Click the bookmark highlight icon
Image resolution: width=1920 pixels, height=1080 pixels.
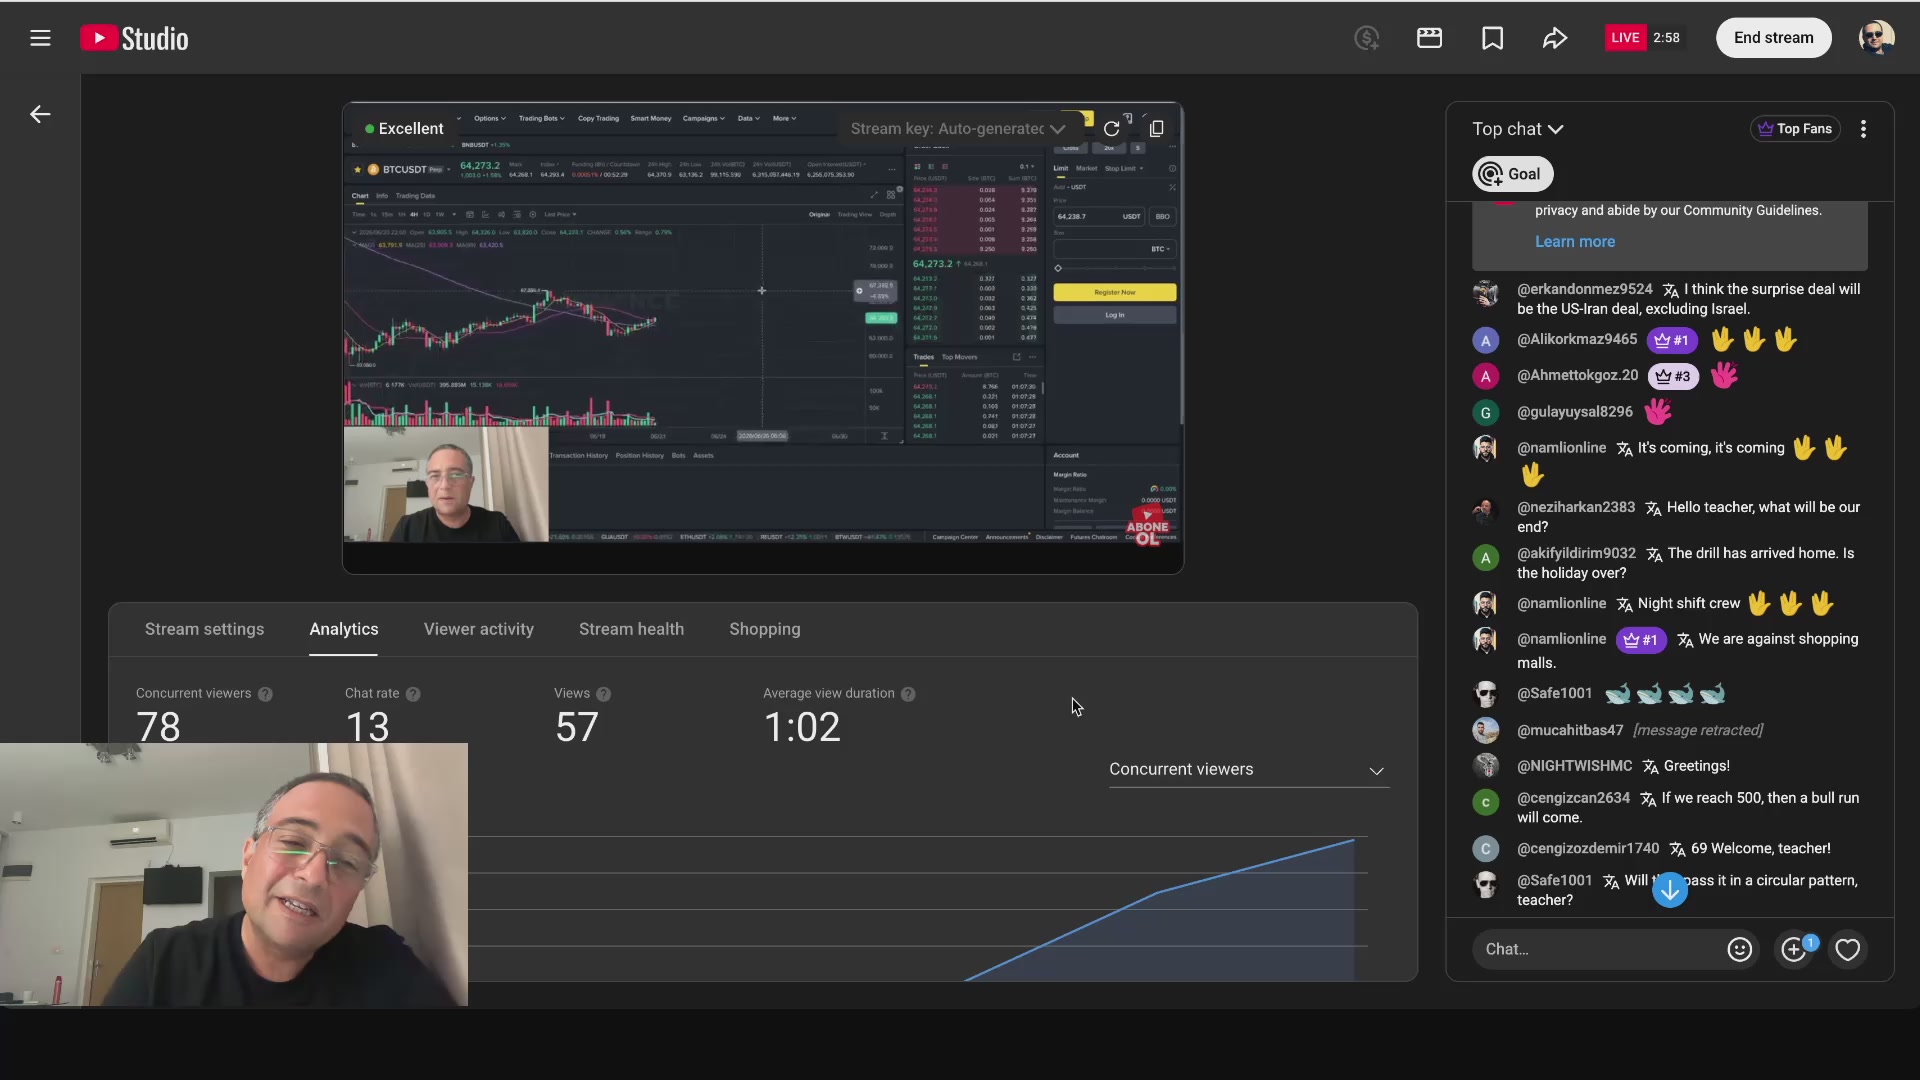click(x=1492, y=38)
